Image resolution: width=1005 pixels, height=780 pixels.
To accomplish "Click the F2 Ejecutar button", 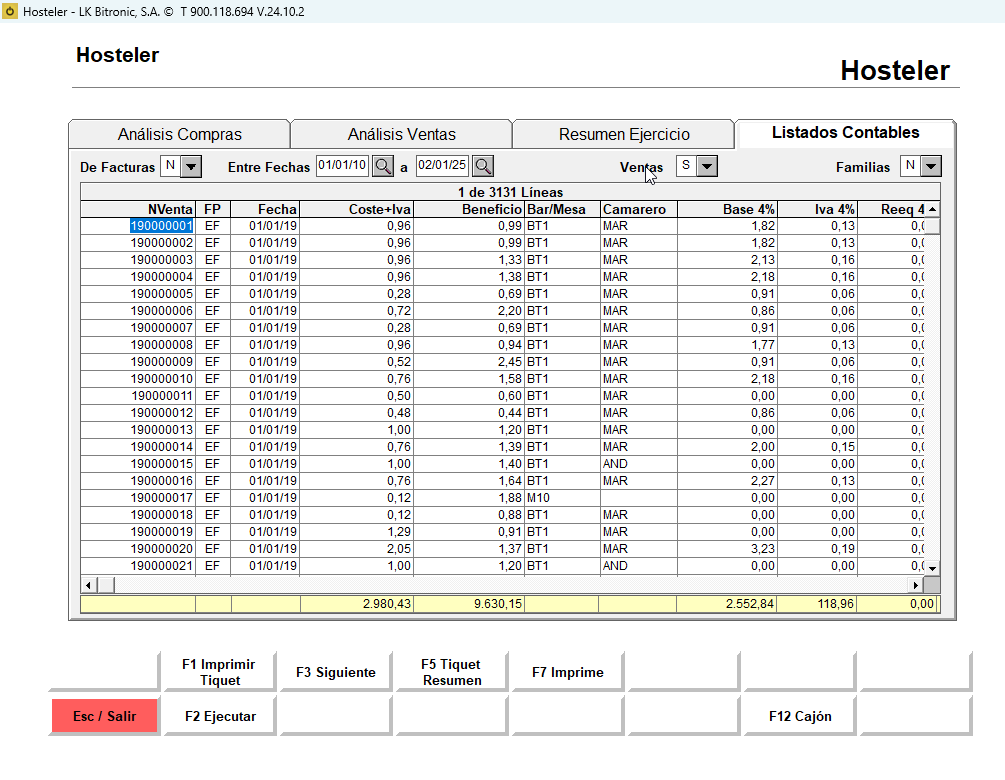I will (220, 716).
